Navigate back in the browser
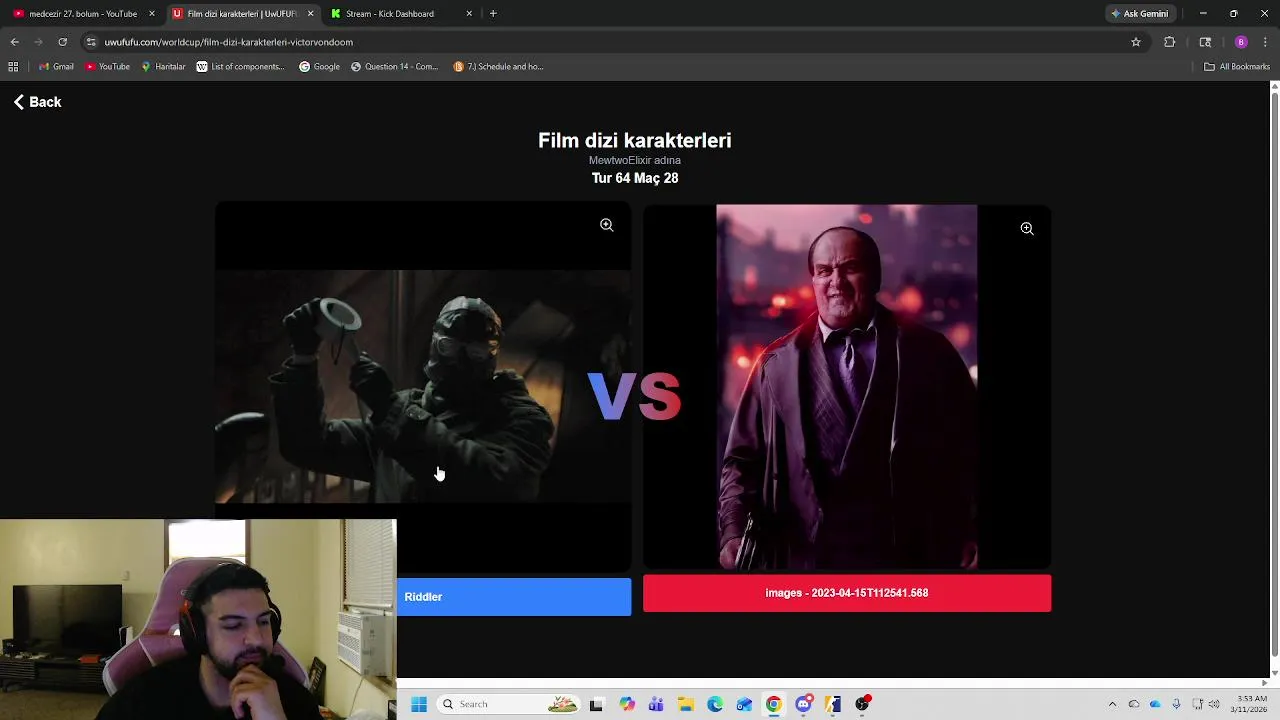This screenshot has width=1280, height=720. (14, 42)
